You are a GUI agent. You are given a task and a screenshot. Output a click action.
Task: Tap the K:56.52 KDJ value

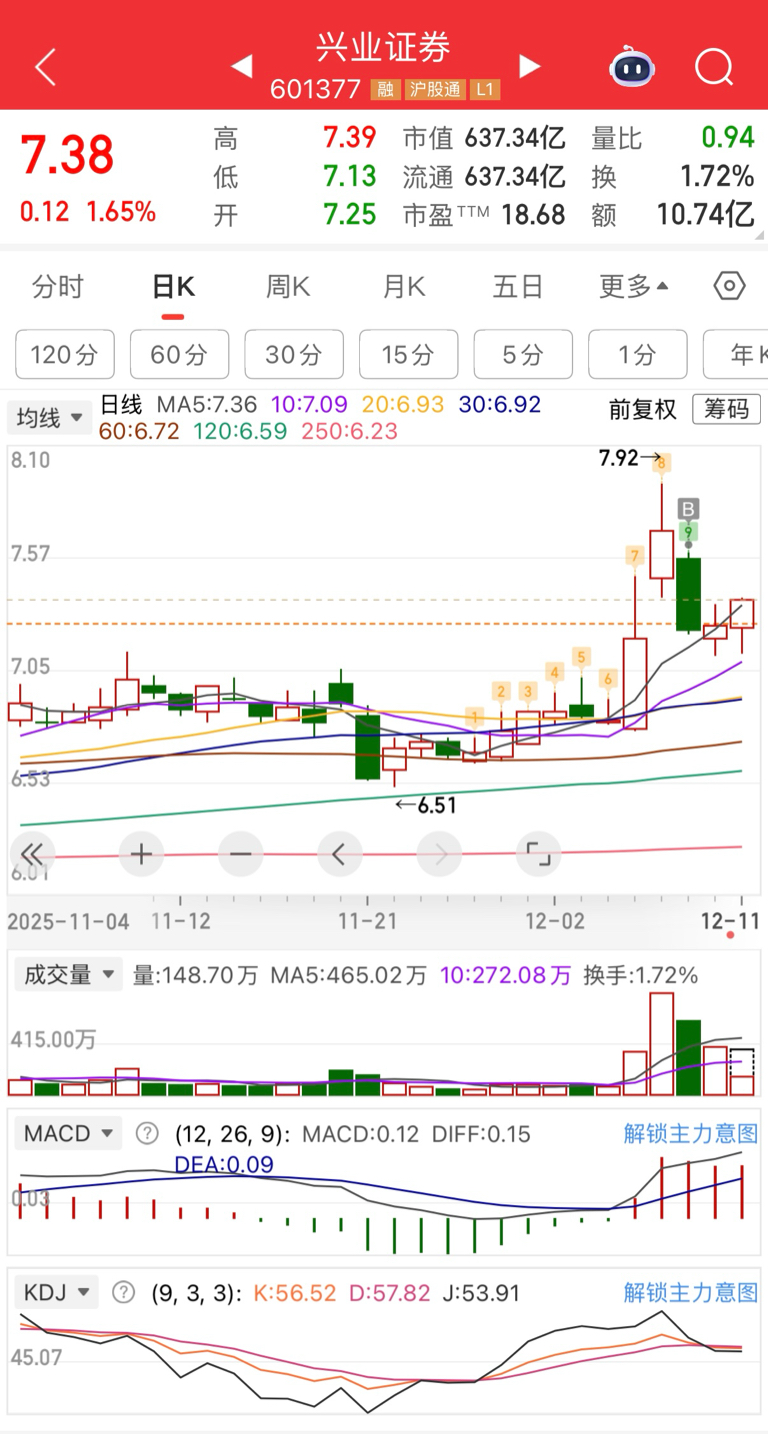[x=294, y=1293]
